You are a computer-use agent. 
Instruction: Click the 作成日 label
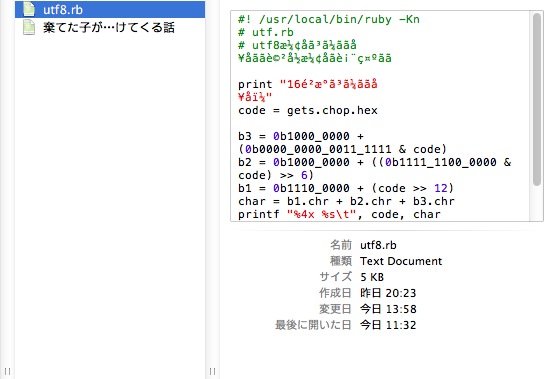click(335, 293)
